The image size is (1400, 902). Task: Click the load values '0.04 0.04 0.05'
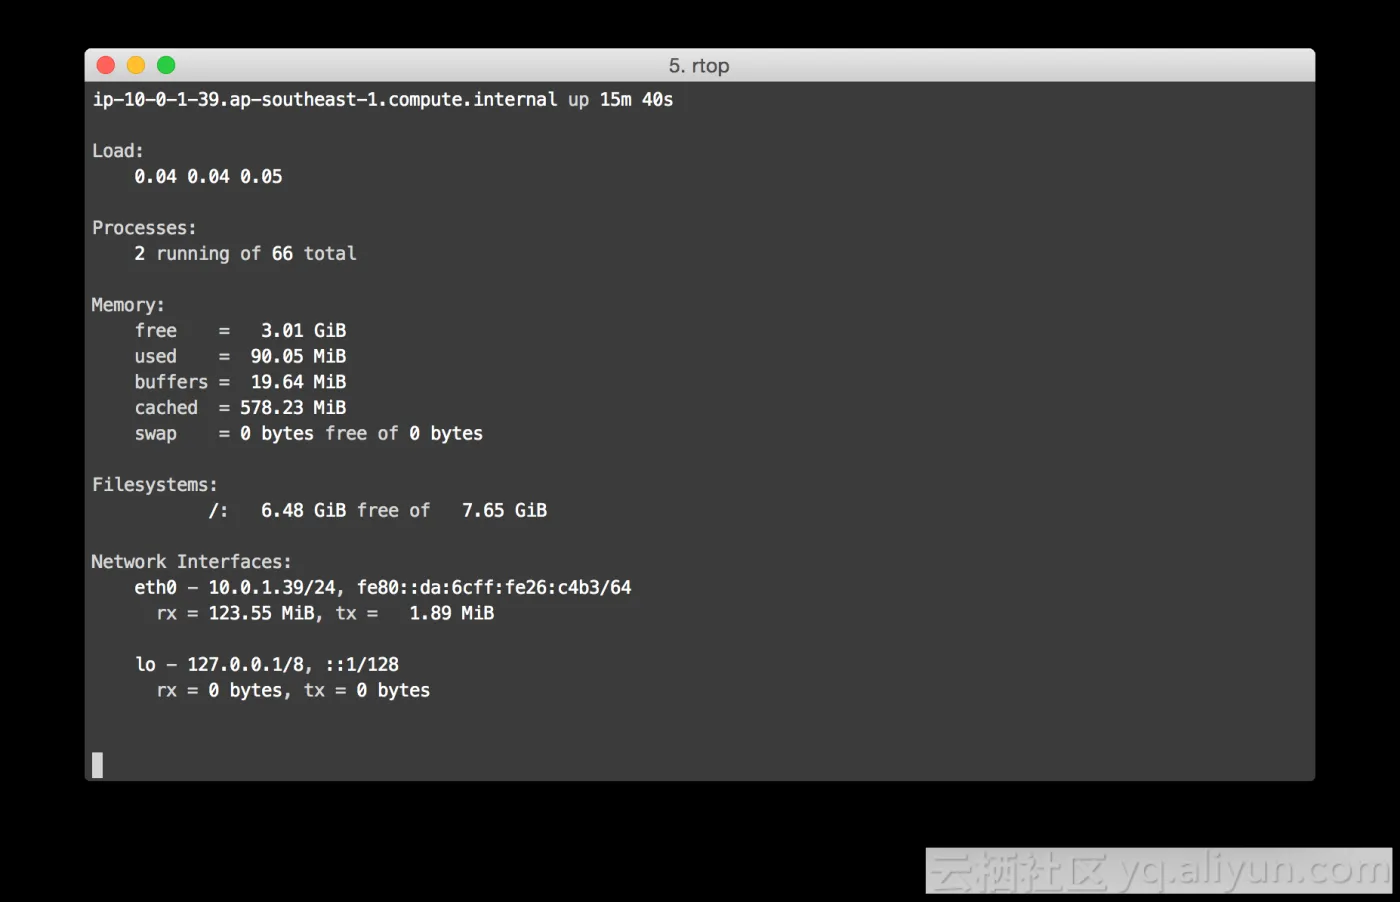[208, 177]
